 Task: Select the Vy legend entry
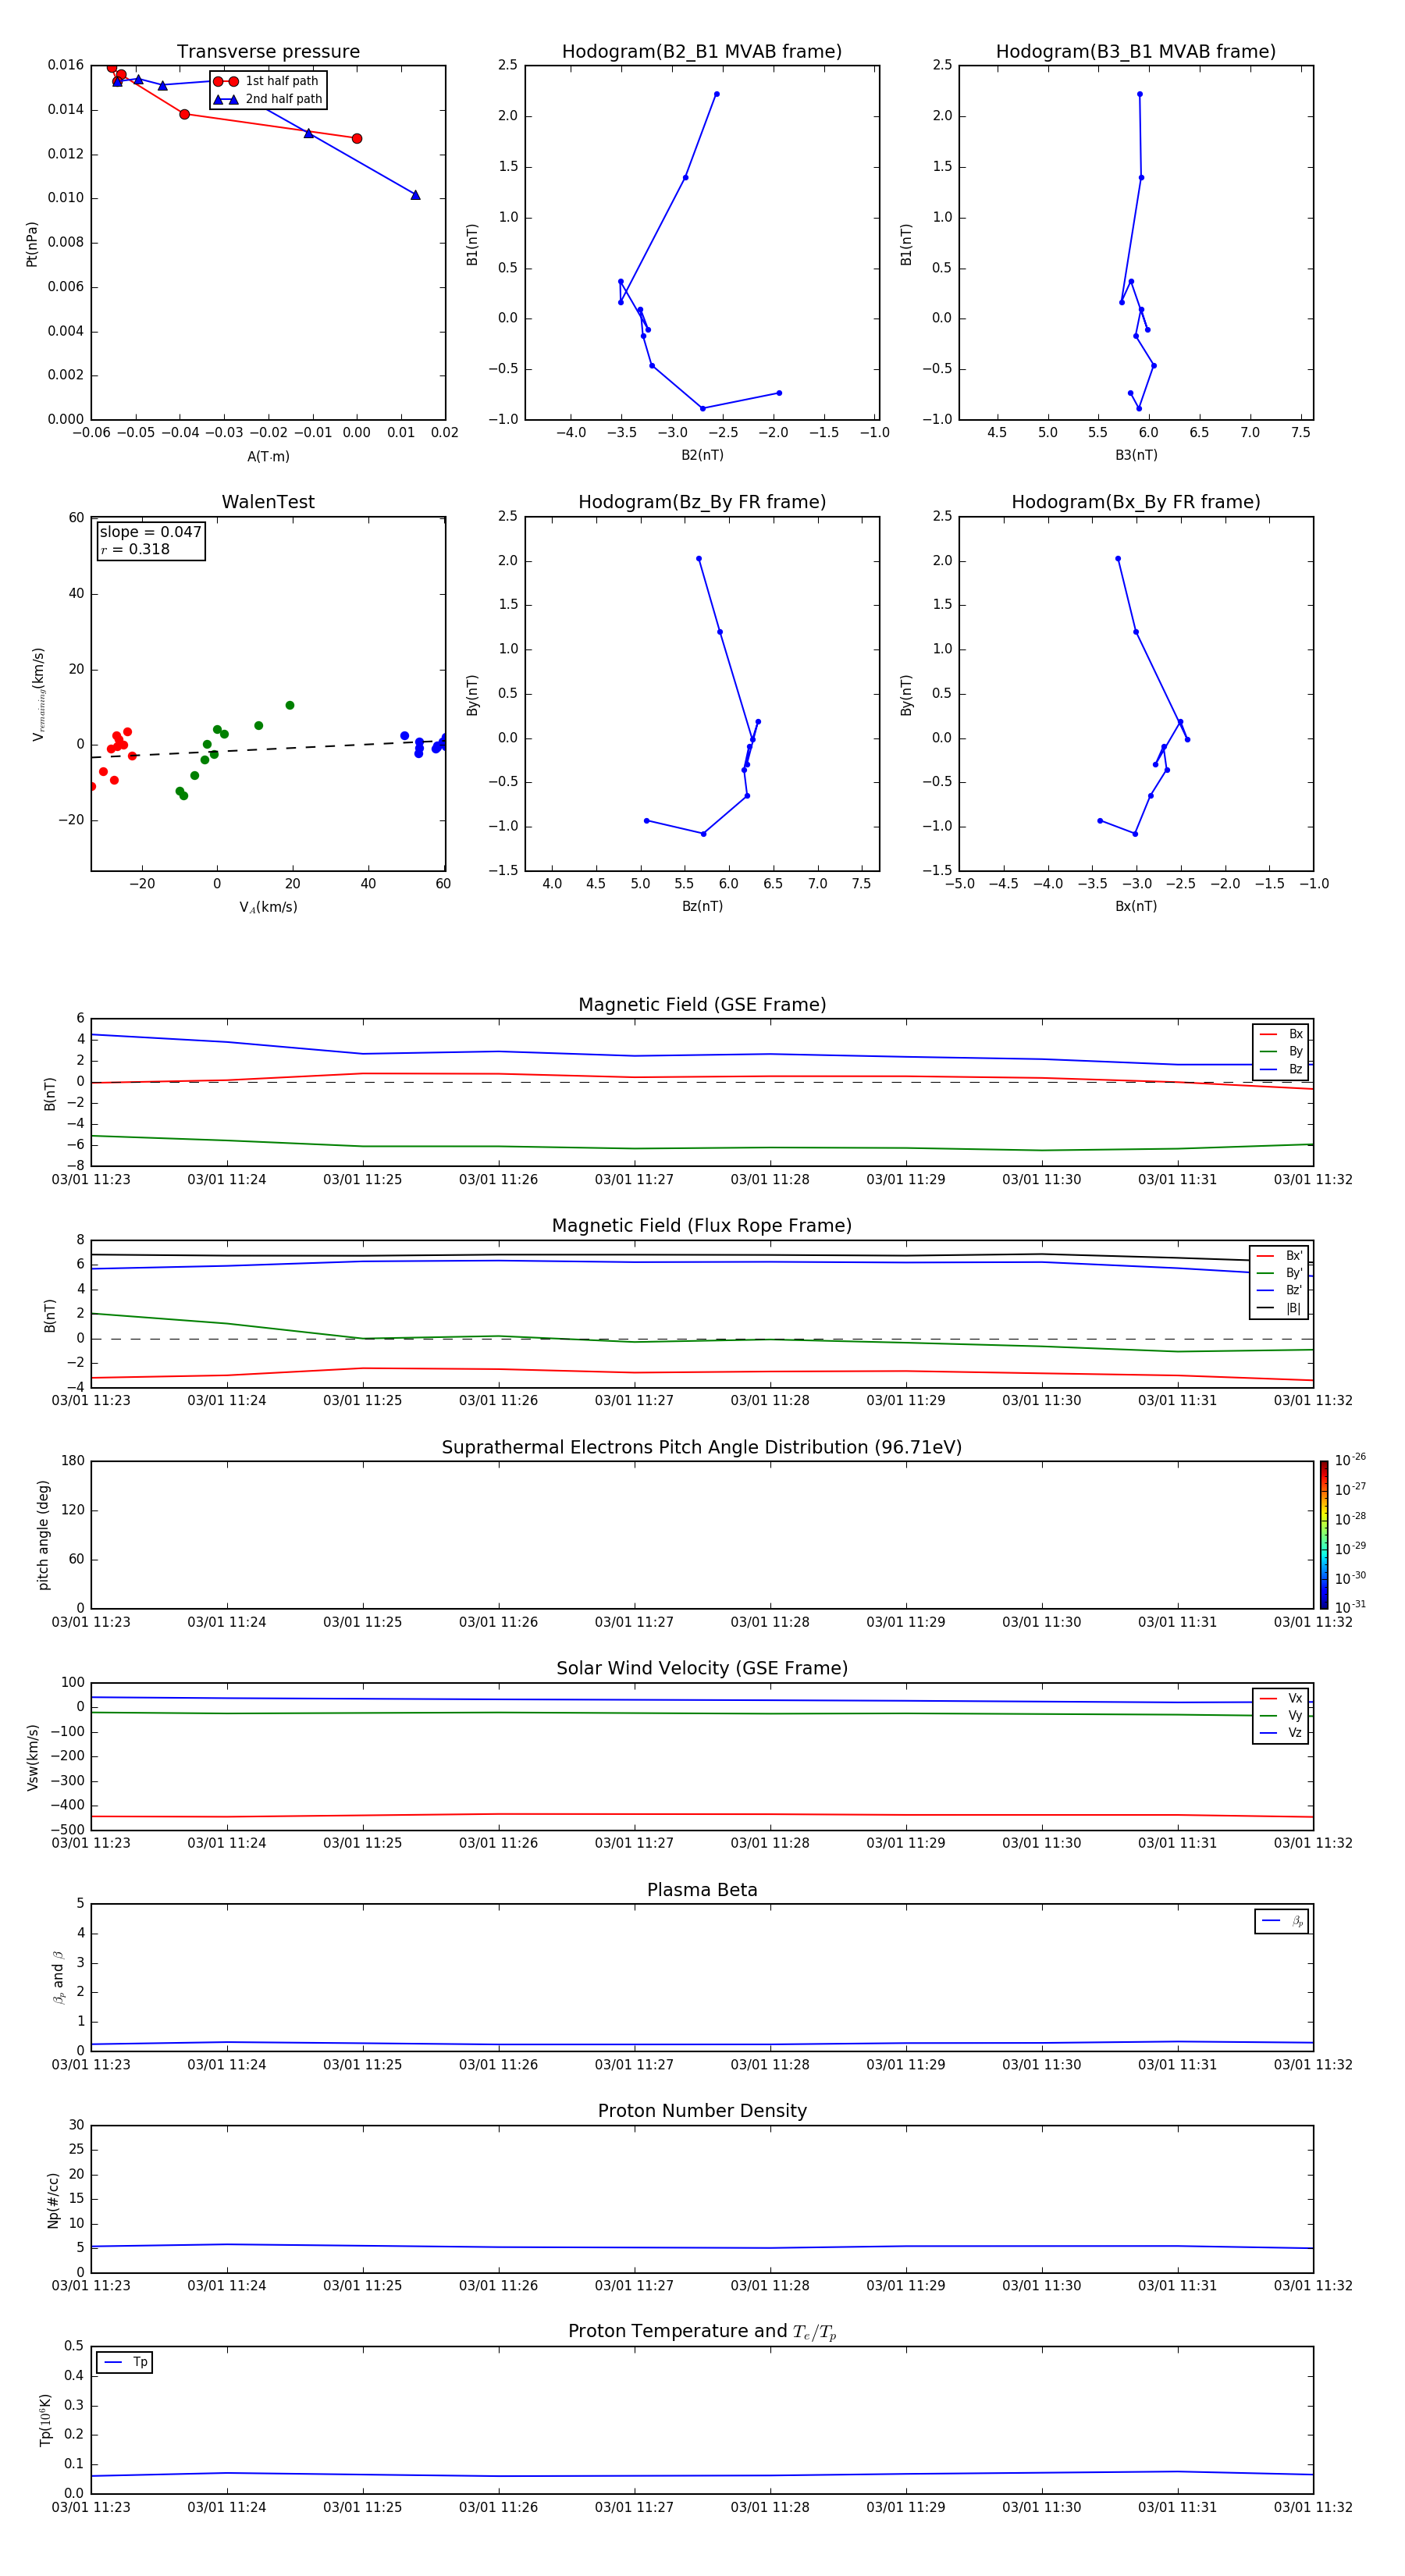coord(1281,1715)
